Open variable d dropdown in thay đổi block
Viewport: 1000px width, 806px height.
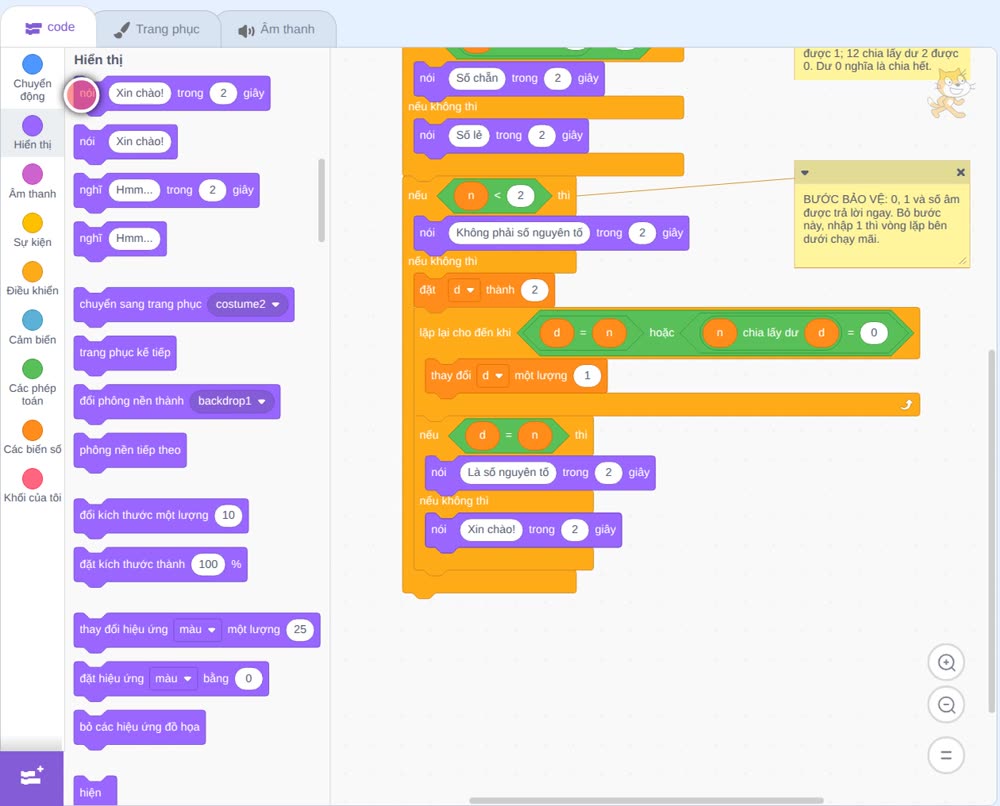[492, 376]
